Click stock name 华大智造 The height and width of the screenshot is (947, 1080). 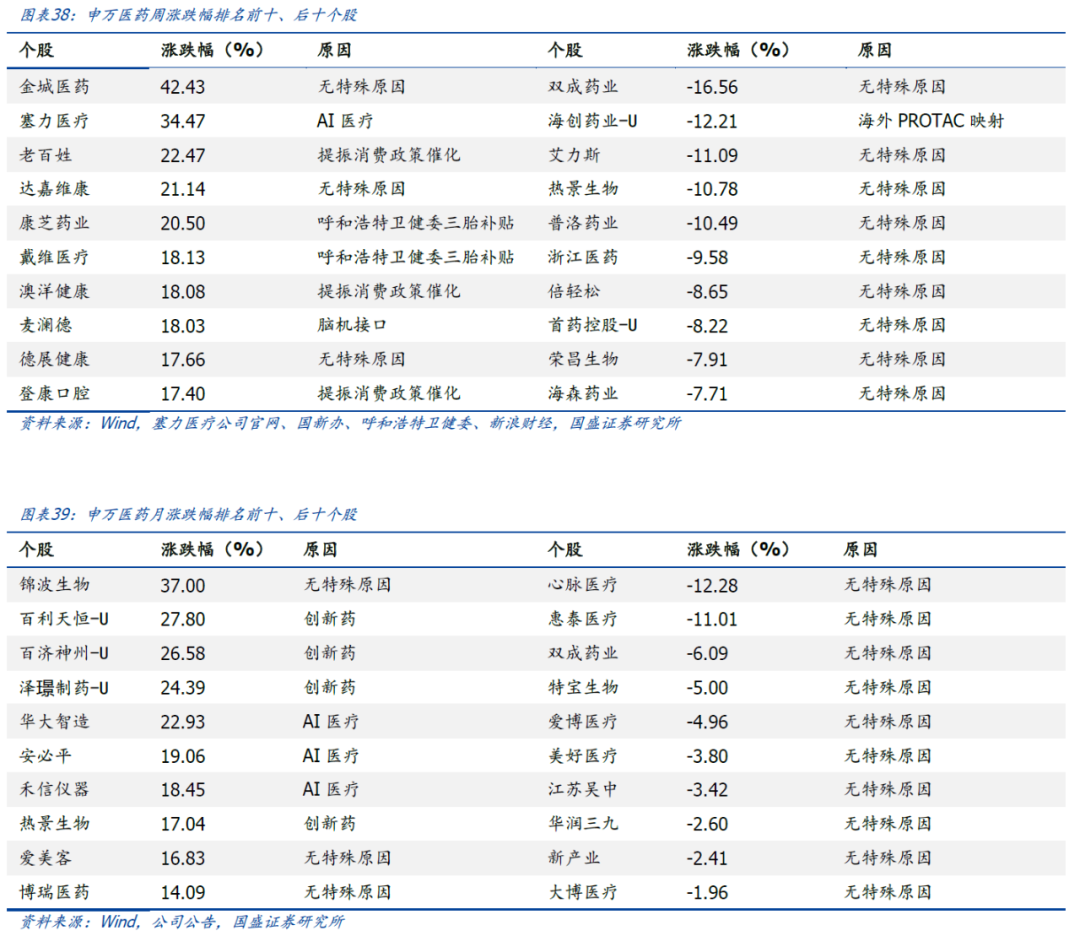click(x=54, y=722)
